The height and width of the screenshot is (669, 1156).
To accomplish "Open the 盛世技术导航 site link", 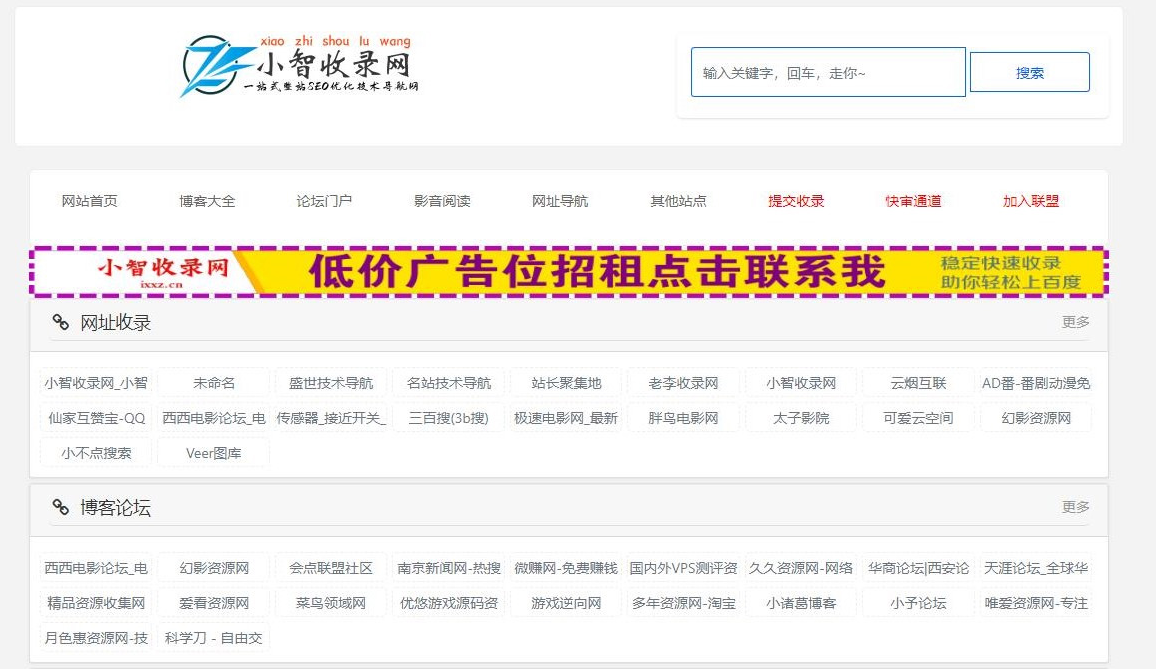I will [x=331, y=383].
